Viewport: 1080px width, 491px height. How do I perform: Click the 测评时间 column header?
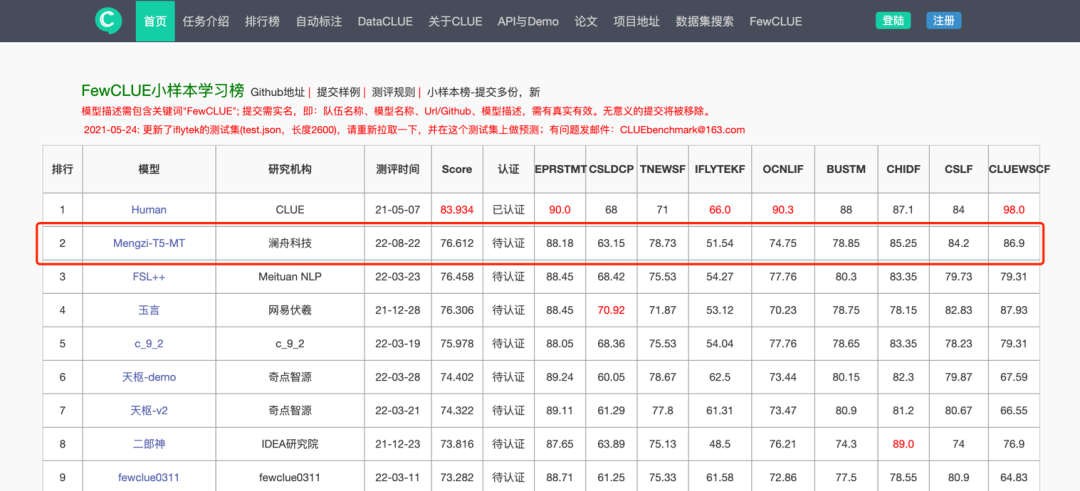397,169
